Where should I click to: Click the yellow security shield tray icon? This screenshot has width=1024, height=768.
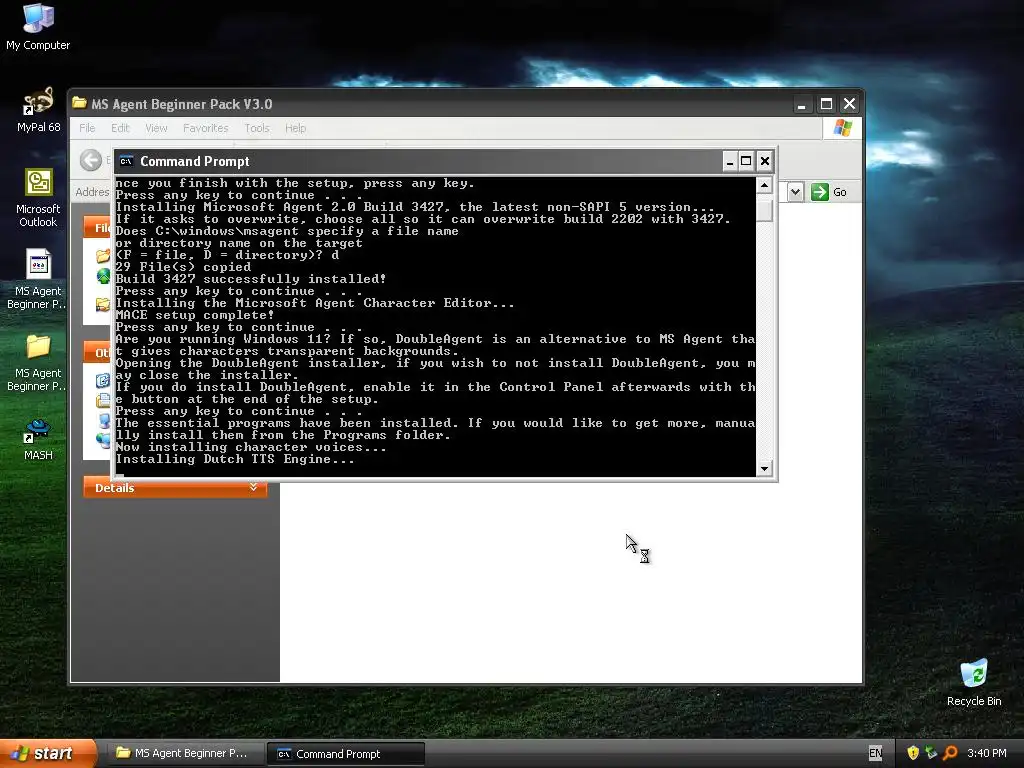[x=913, y=753]
